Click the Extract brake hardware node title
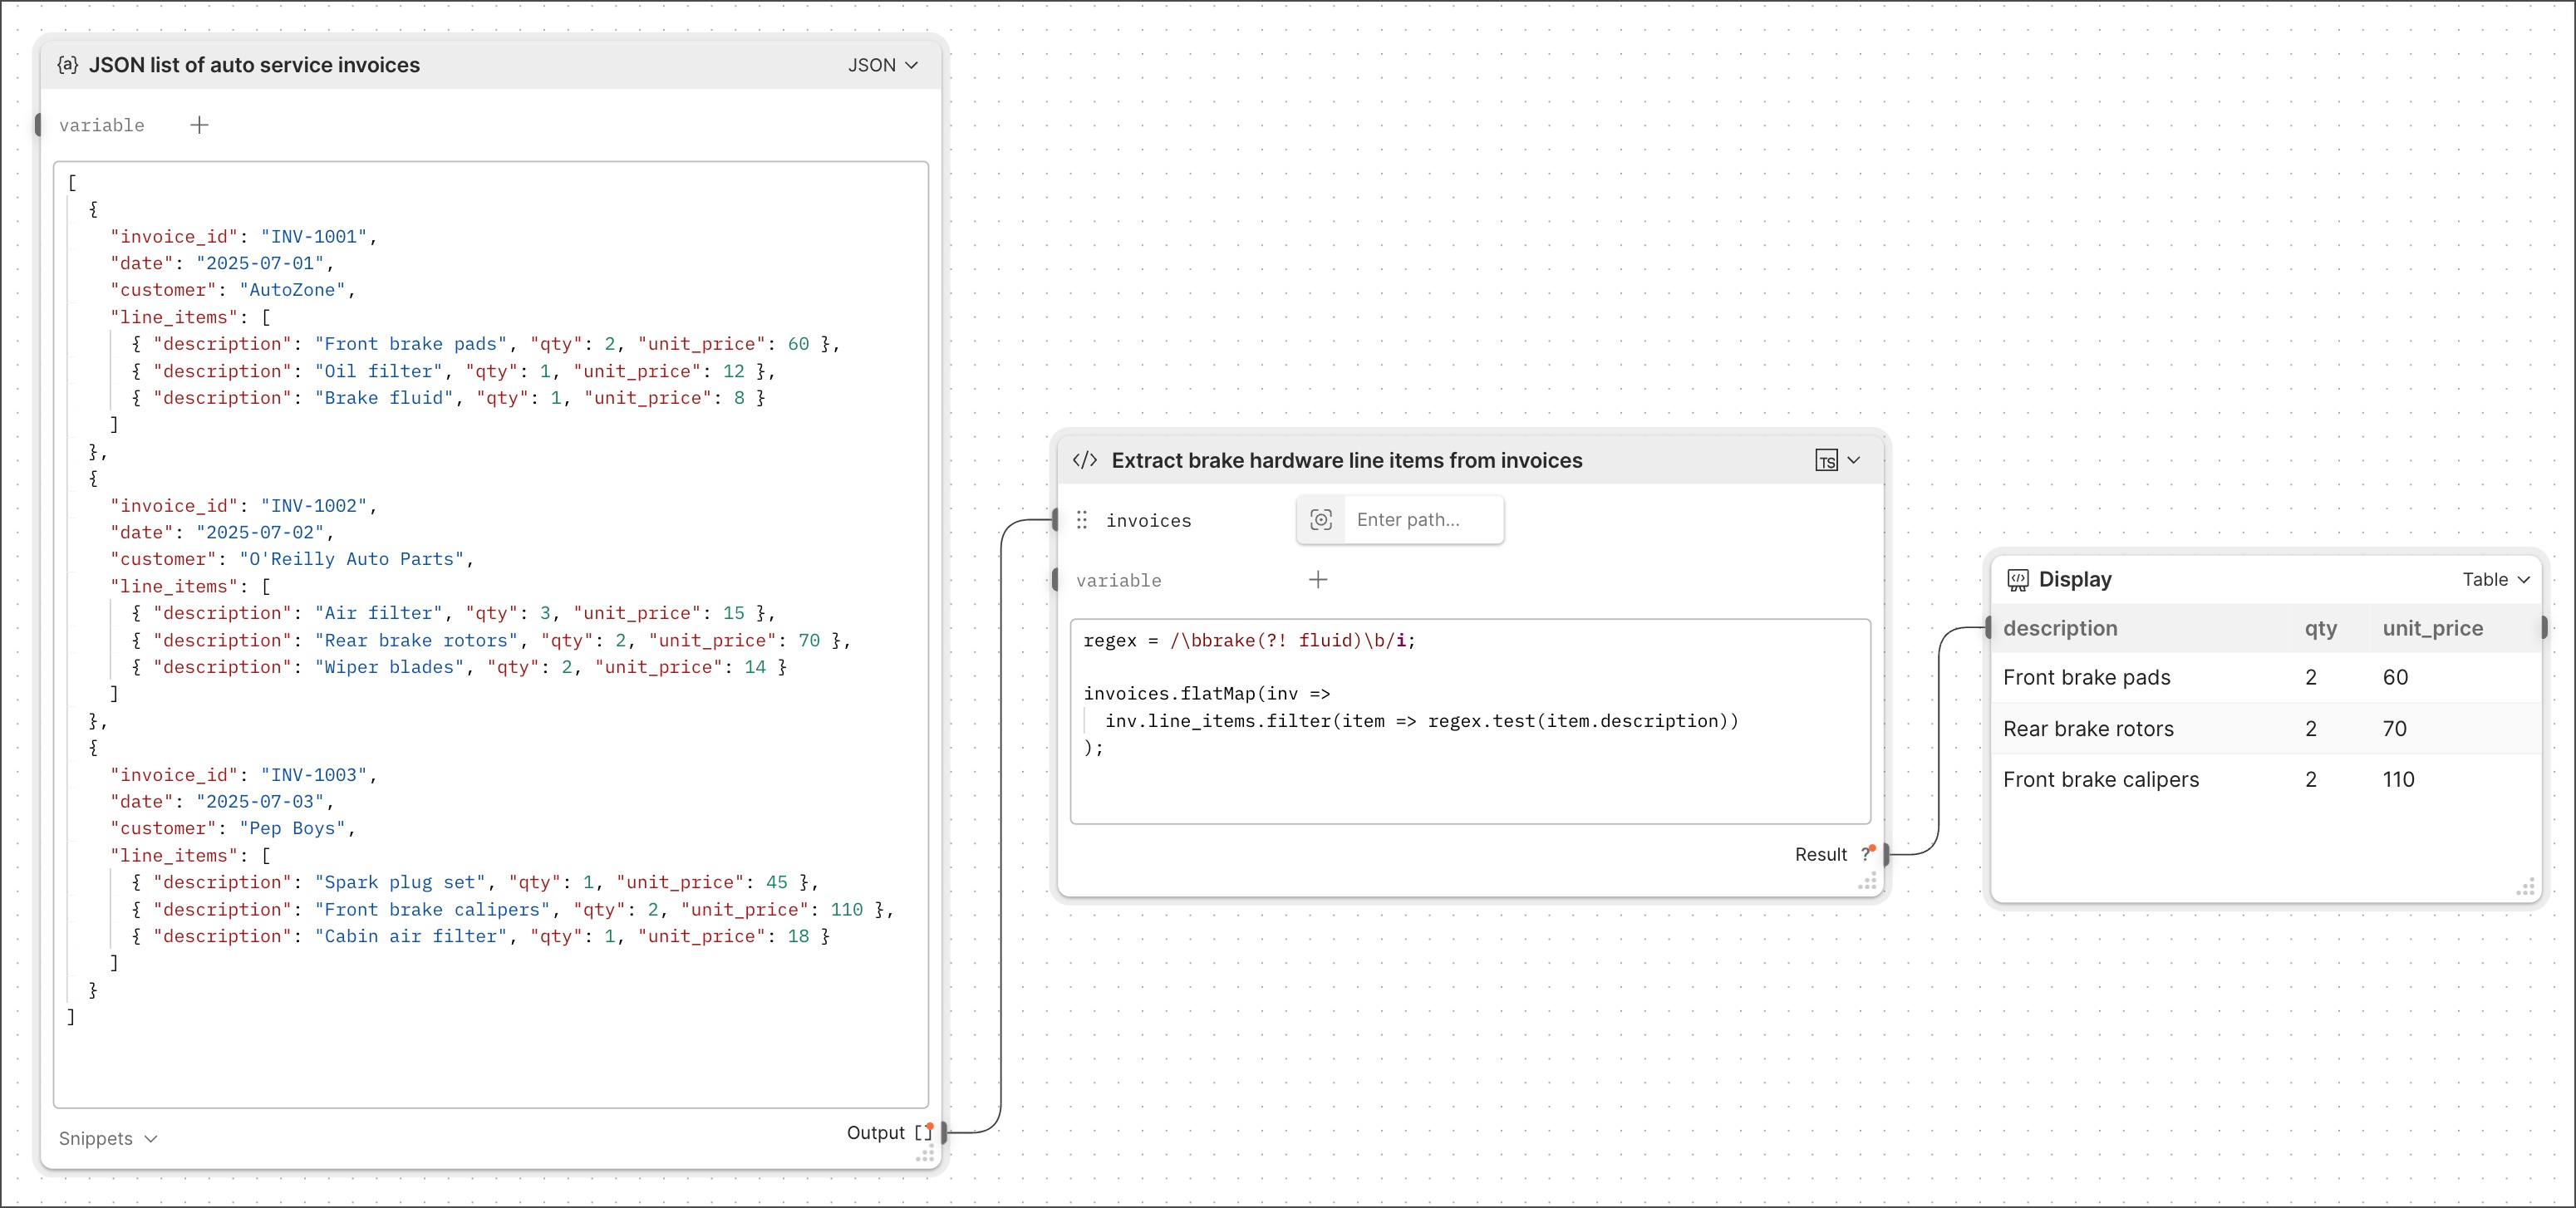The height and width of the screenshot is (1208, 2576). 1347,460
